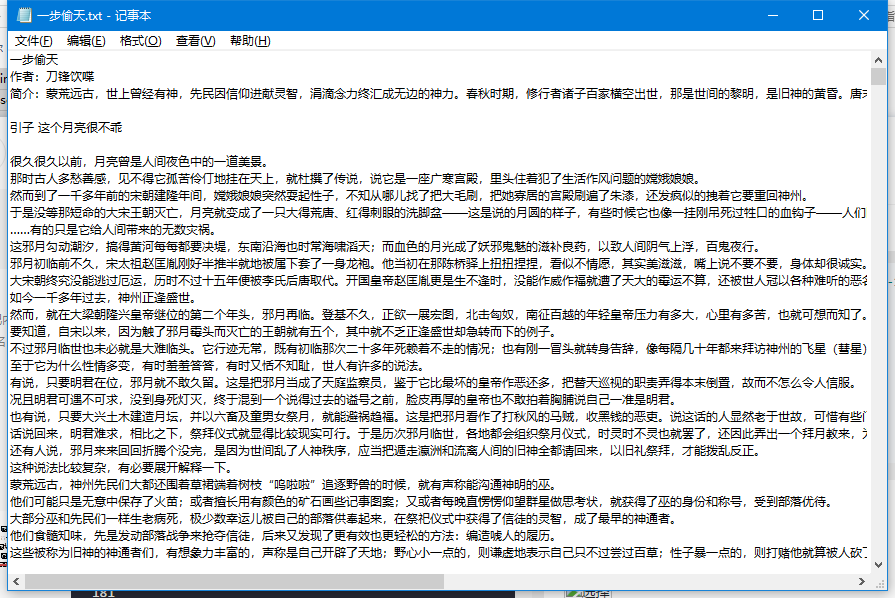Viewport: 895px width, 598px height.
Task: Place cursor in the first line 一步偷天
Action: 35,61
